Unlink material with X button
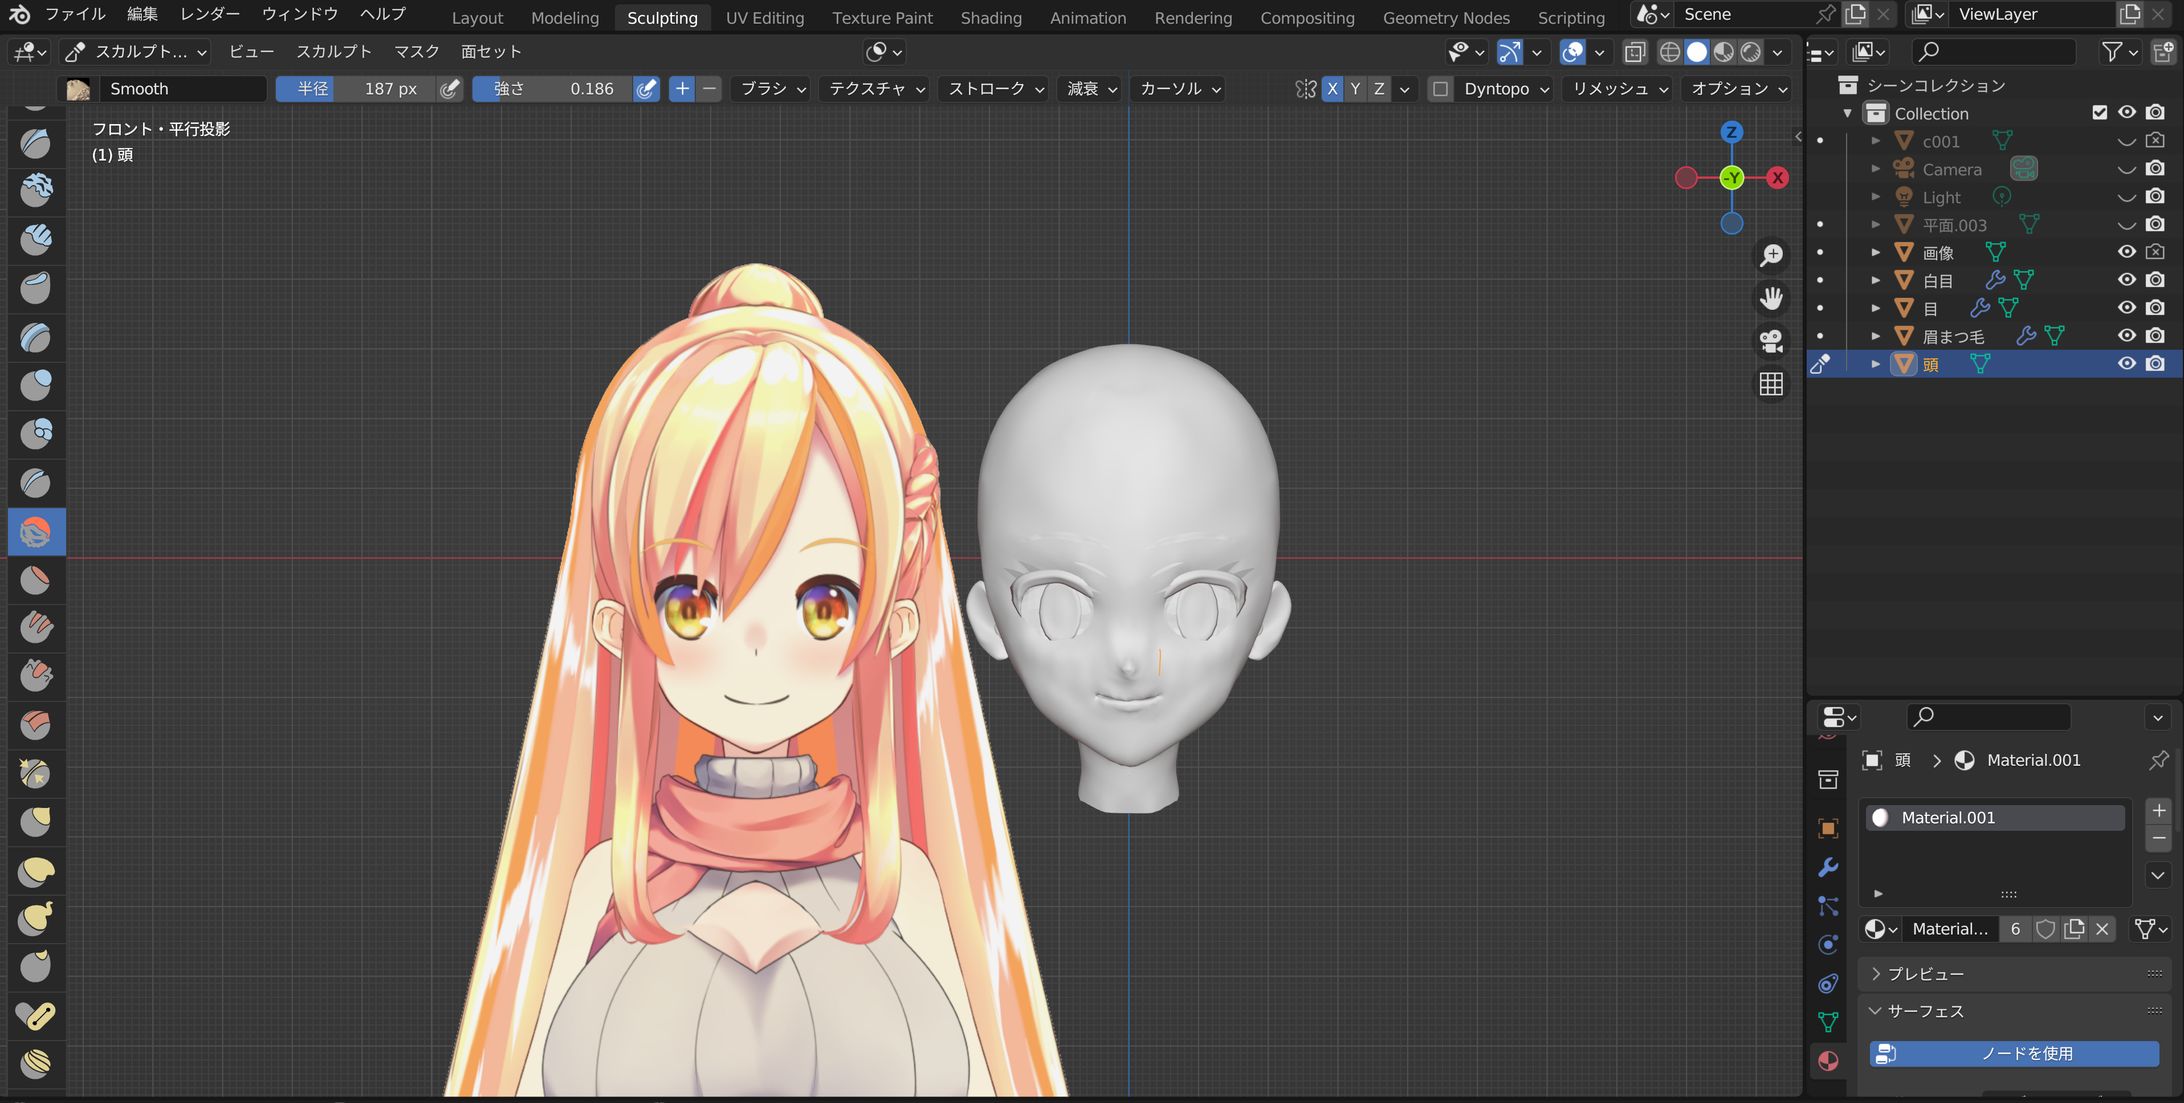2184x1103 pixels. [x=2102, y=929]
